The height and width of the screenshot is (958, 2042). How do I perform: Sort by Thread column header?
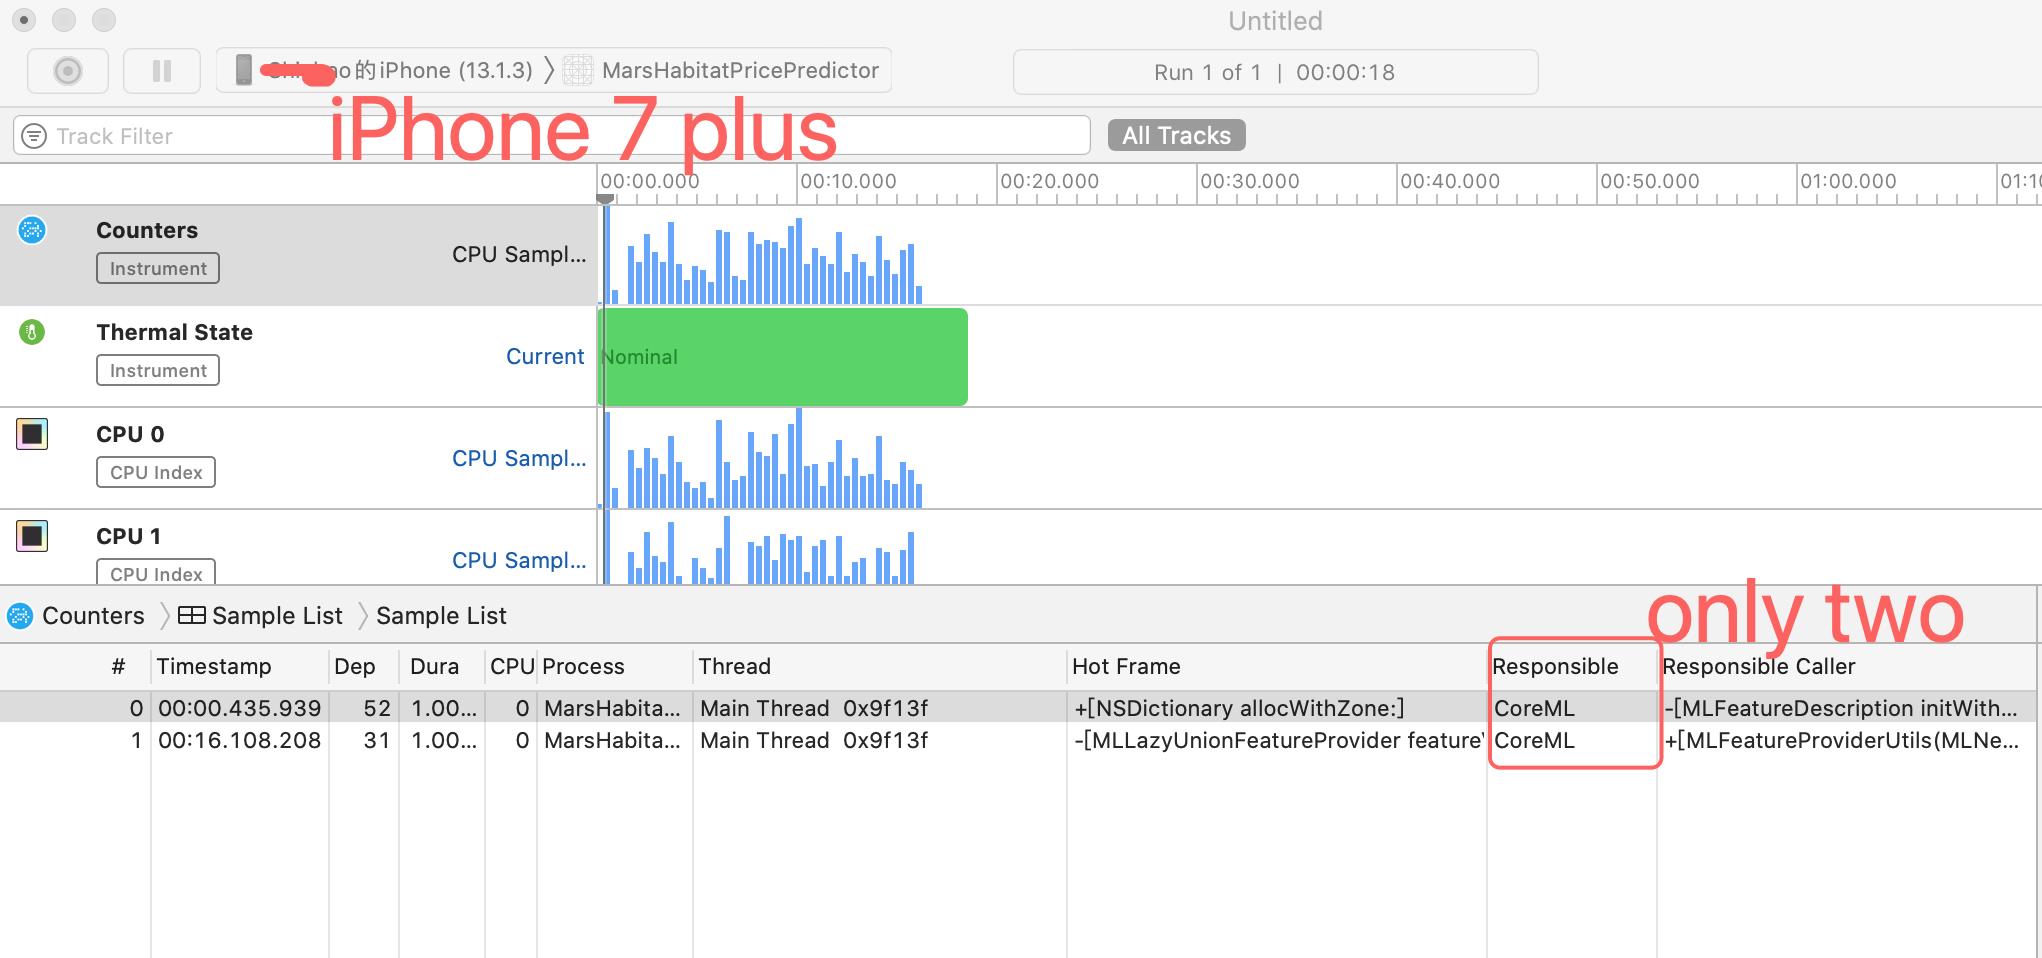[x=880, y=666]
